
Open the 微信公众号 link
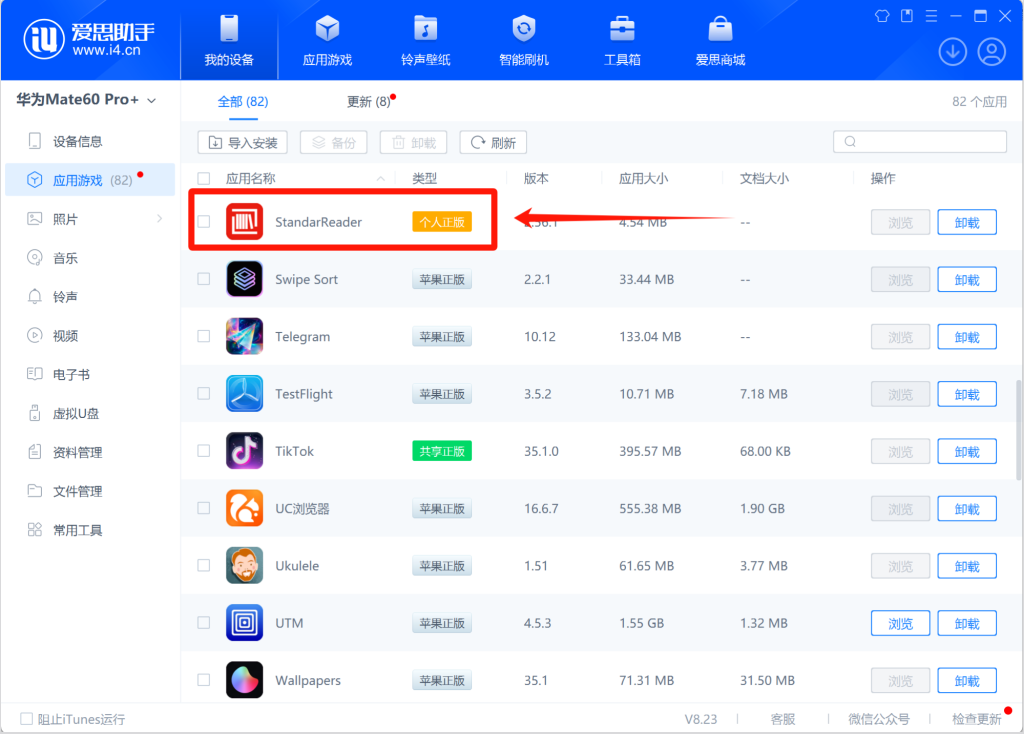point(878,719)
